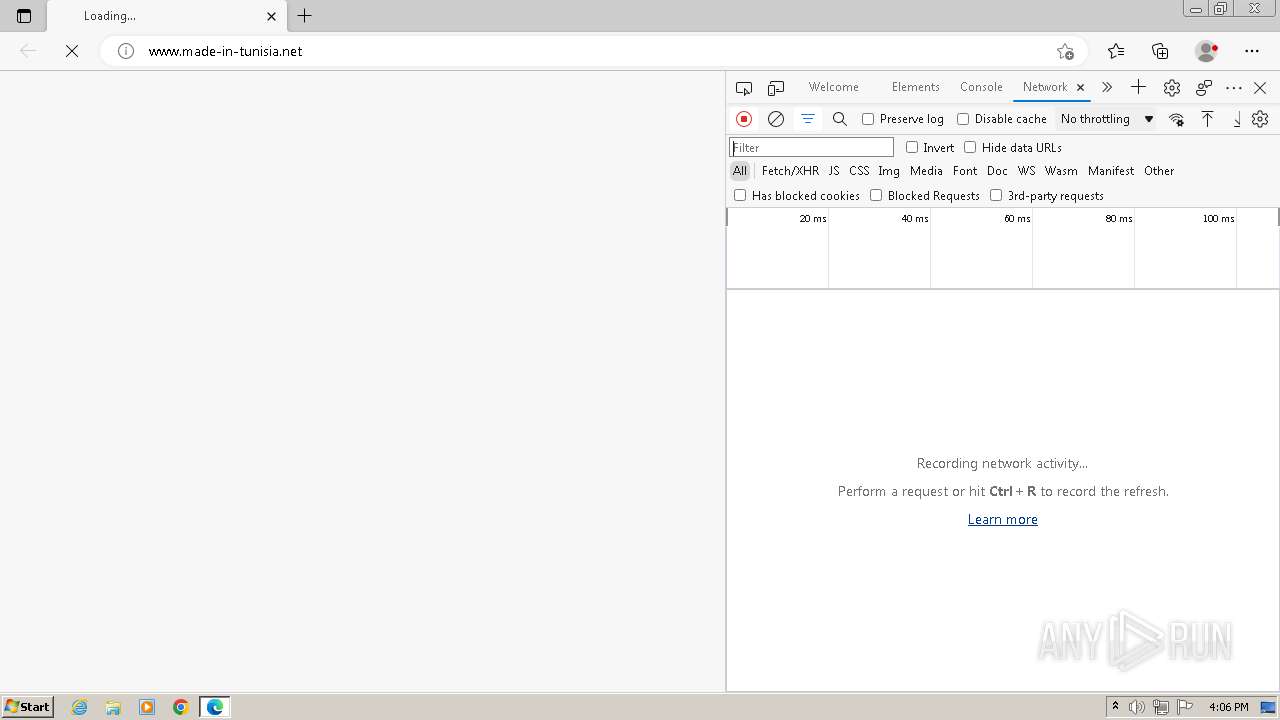The image size is (1280, 720).
Task: Filter requests by Media
Action: pos(926,171)
